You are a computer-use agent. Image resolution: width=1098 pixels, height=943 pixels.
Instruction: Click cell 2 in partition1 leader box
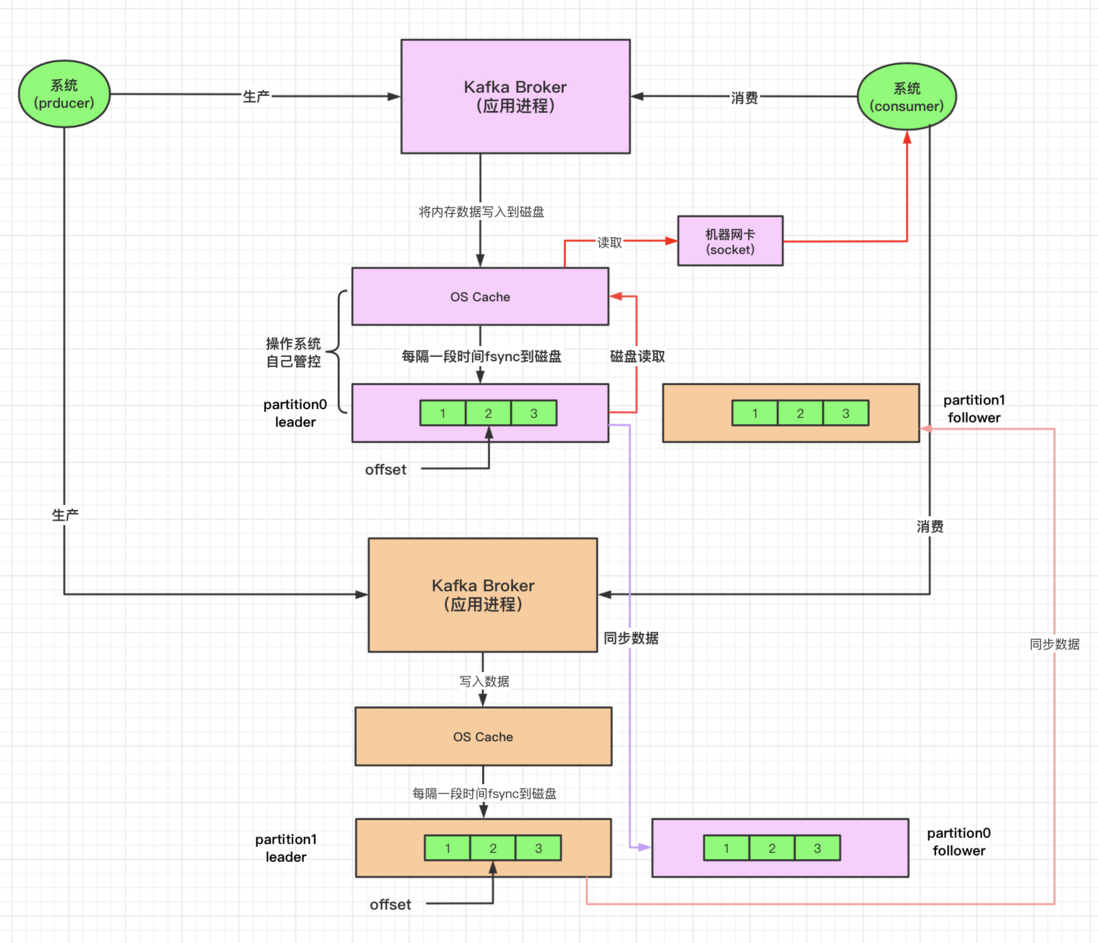coord(493,848)
